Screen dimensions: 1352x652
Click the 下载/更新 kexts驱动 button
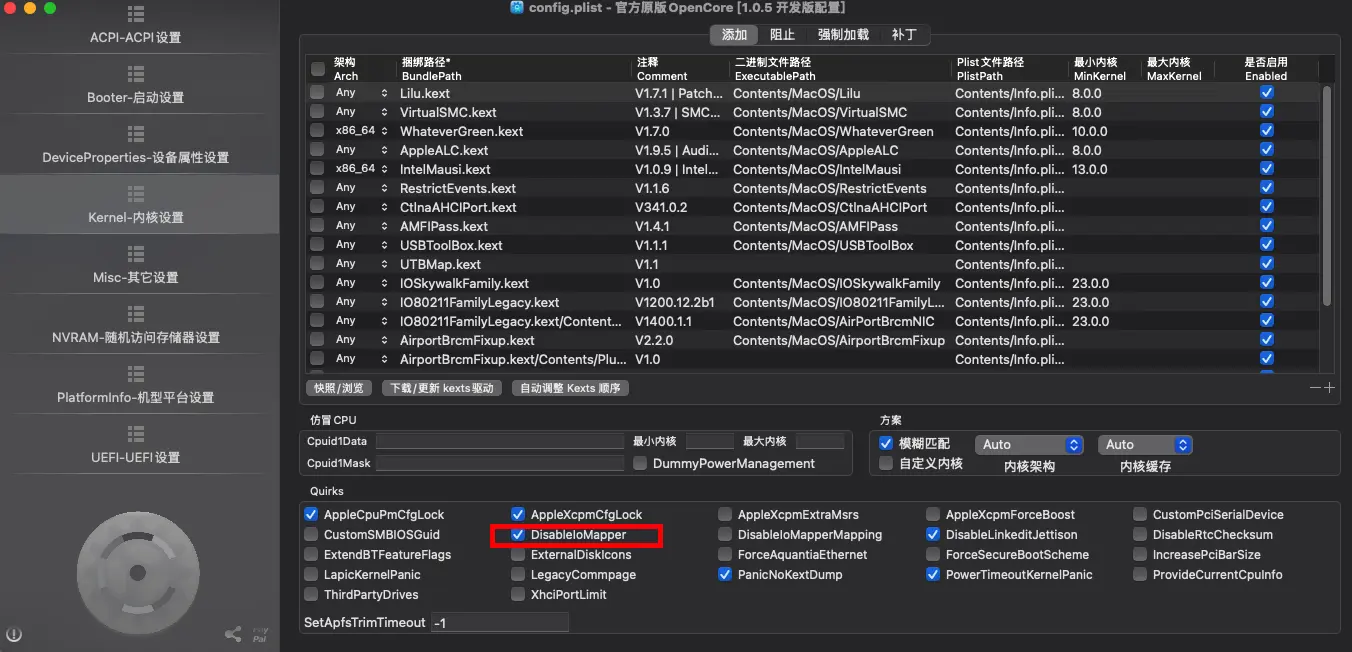tap(442, 388)
